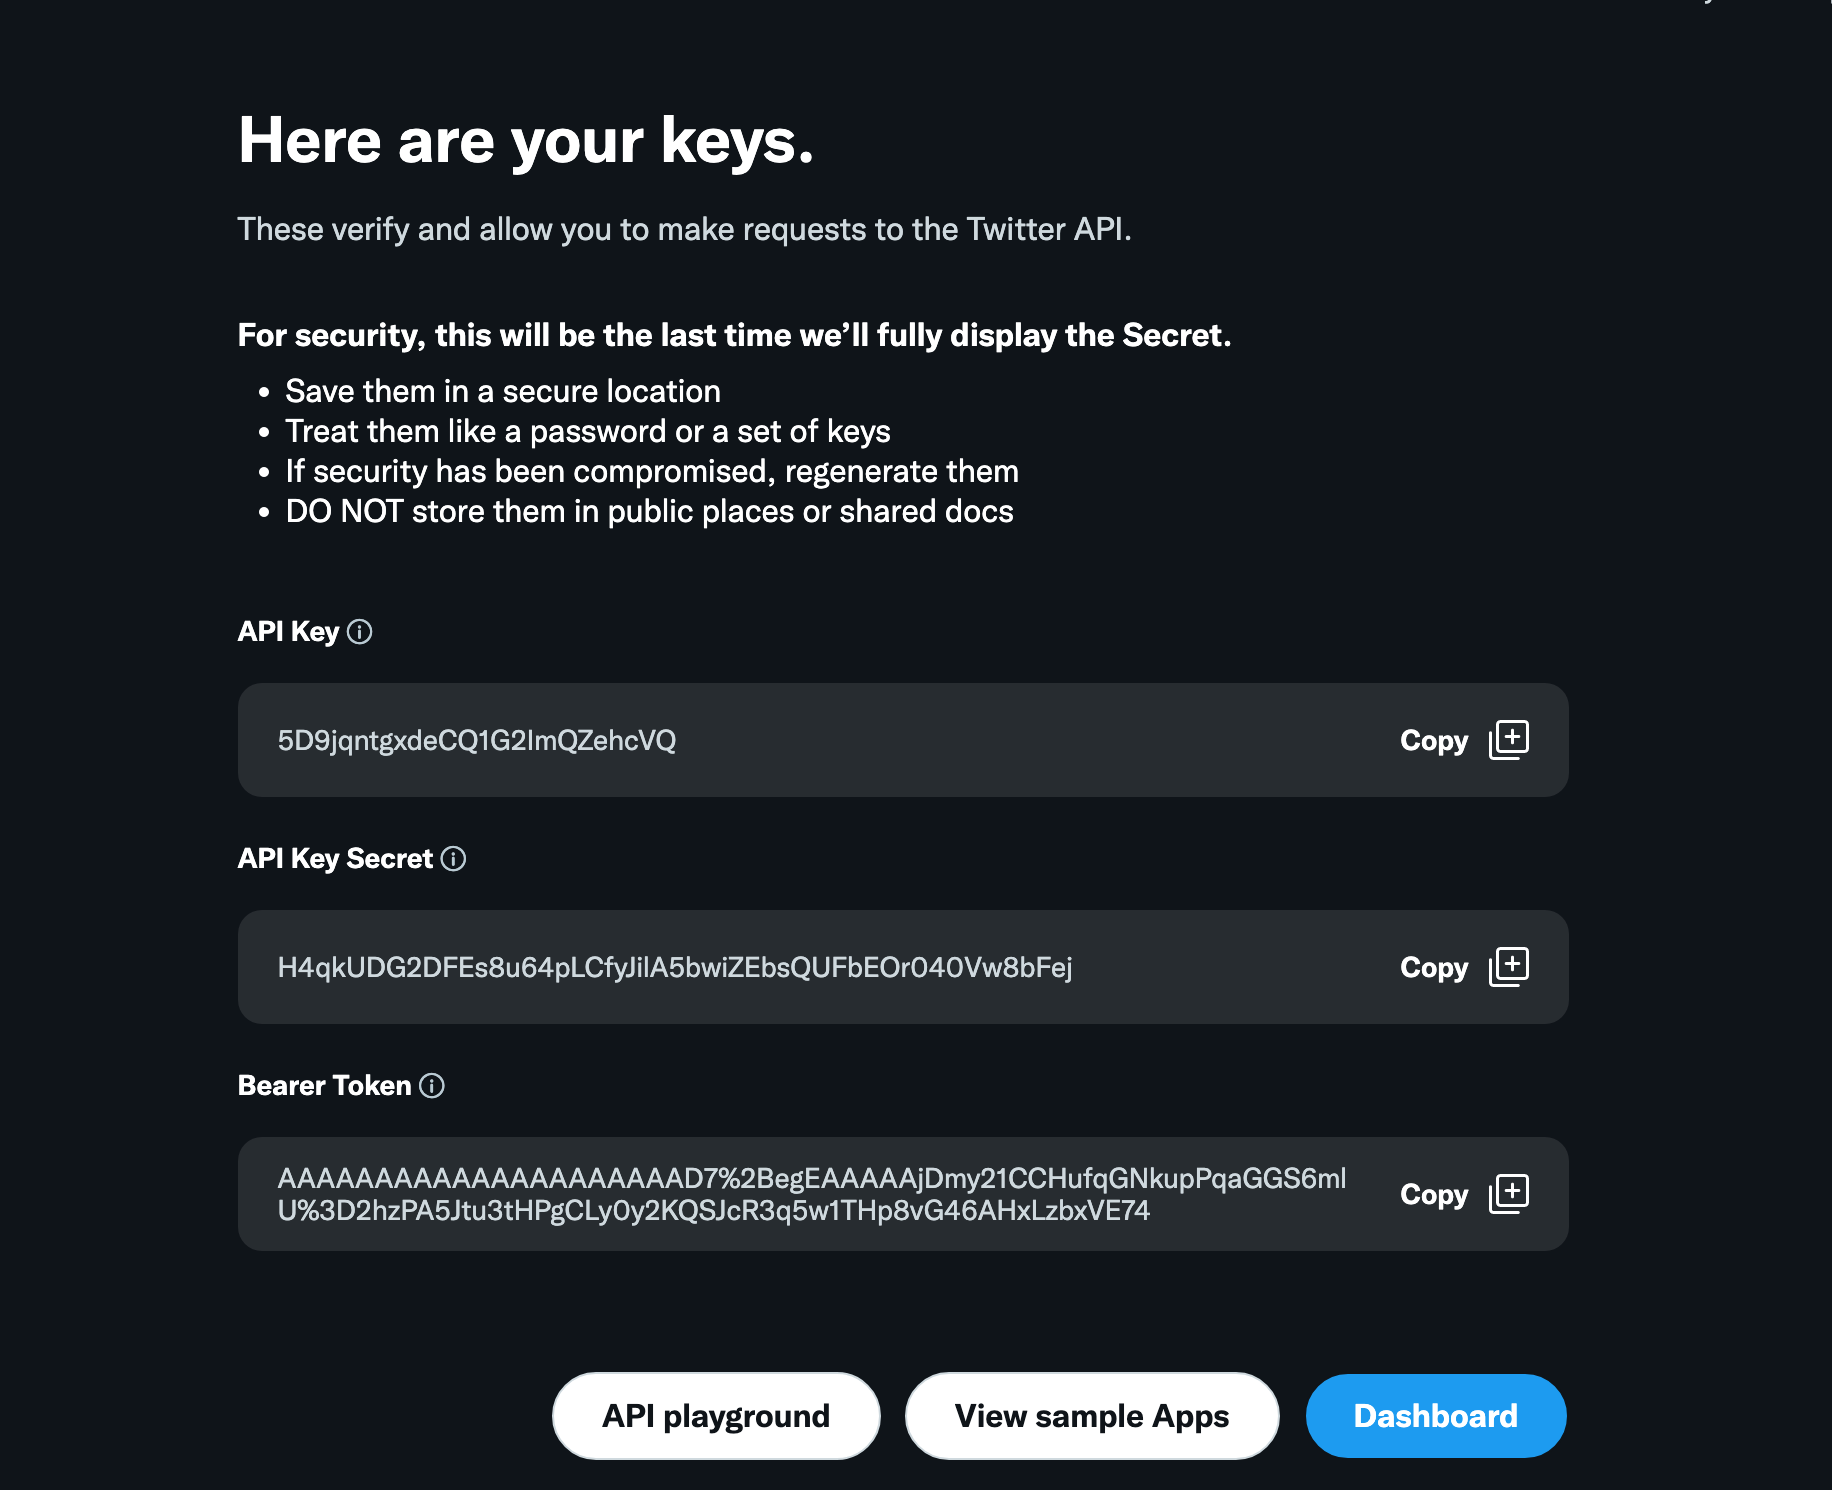This screenshot has height=1490, width=1832.
Task: Open the API Key Secret info tooltip icon
Action: pyautogui.click(x=455, y=858)
